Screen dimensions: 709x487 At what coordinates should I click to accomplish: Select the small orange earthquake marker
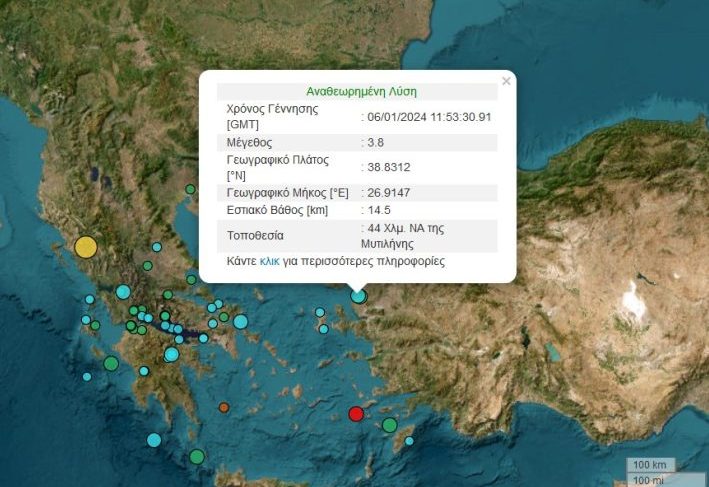[224, 407]
